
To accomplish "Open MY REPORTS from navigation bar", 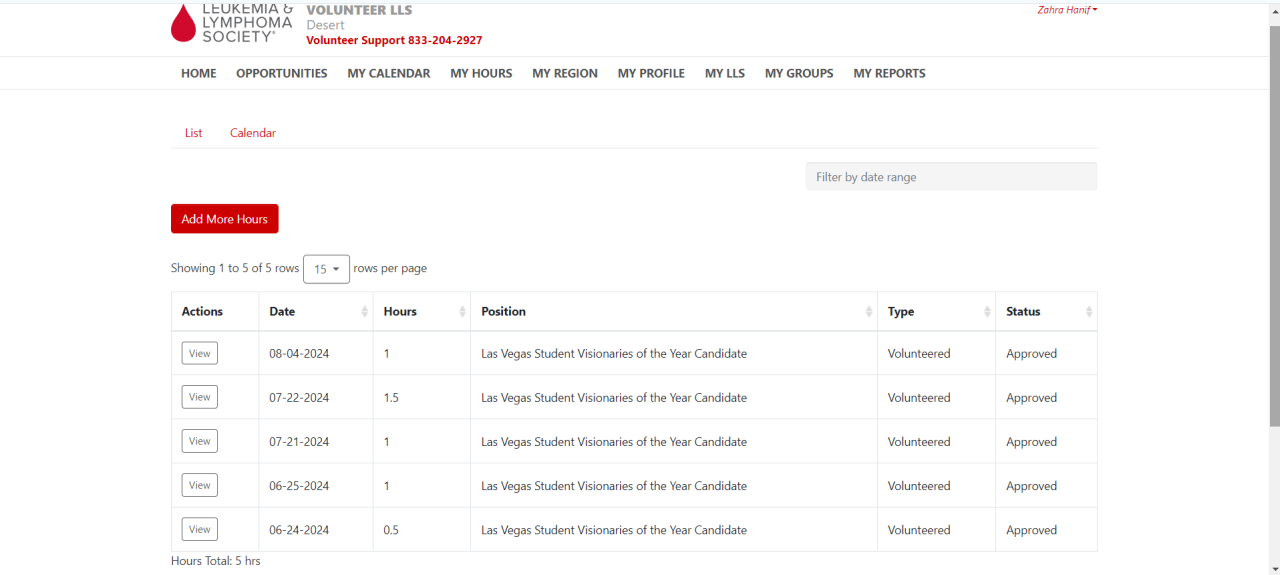I will tap(889, 73).
